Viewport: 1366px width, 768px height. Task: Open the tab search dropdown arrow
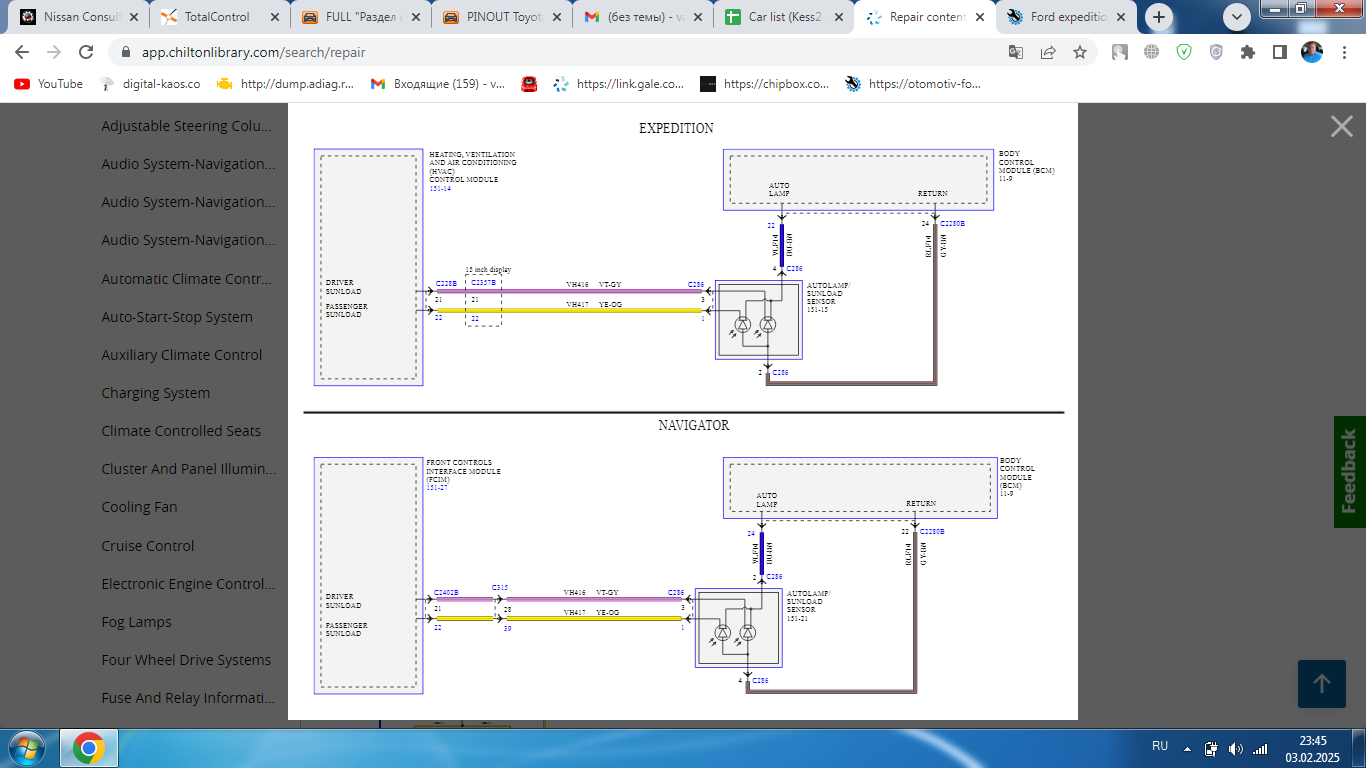[1237, 17]
